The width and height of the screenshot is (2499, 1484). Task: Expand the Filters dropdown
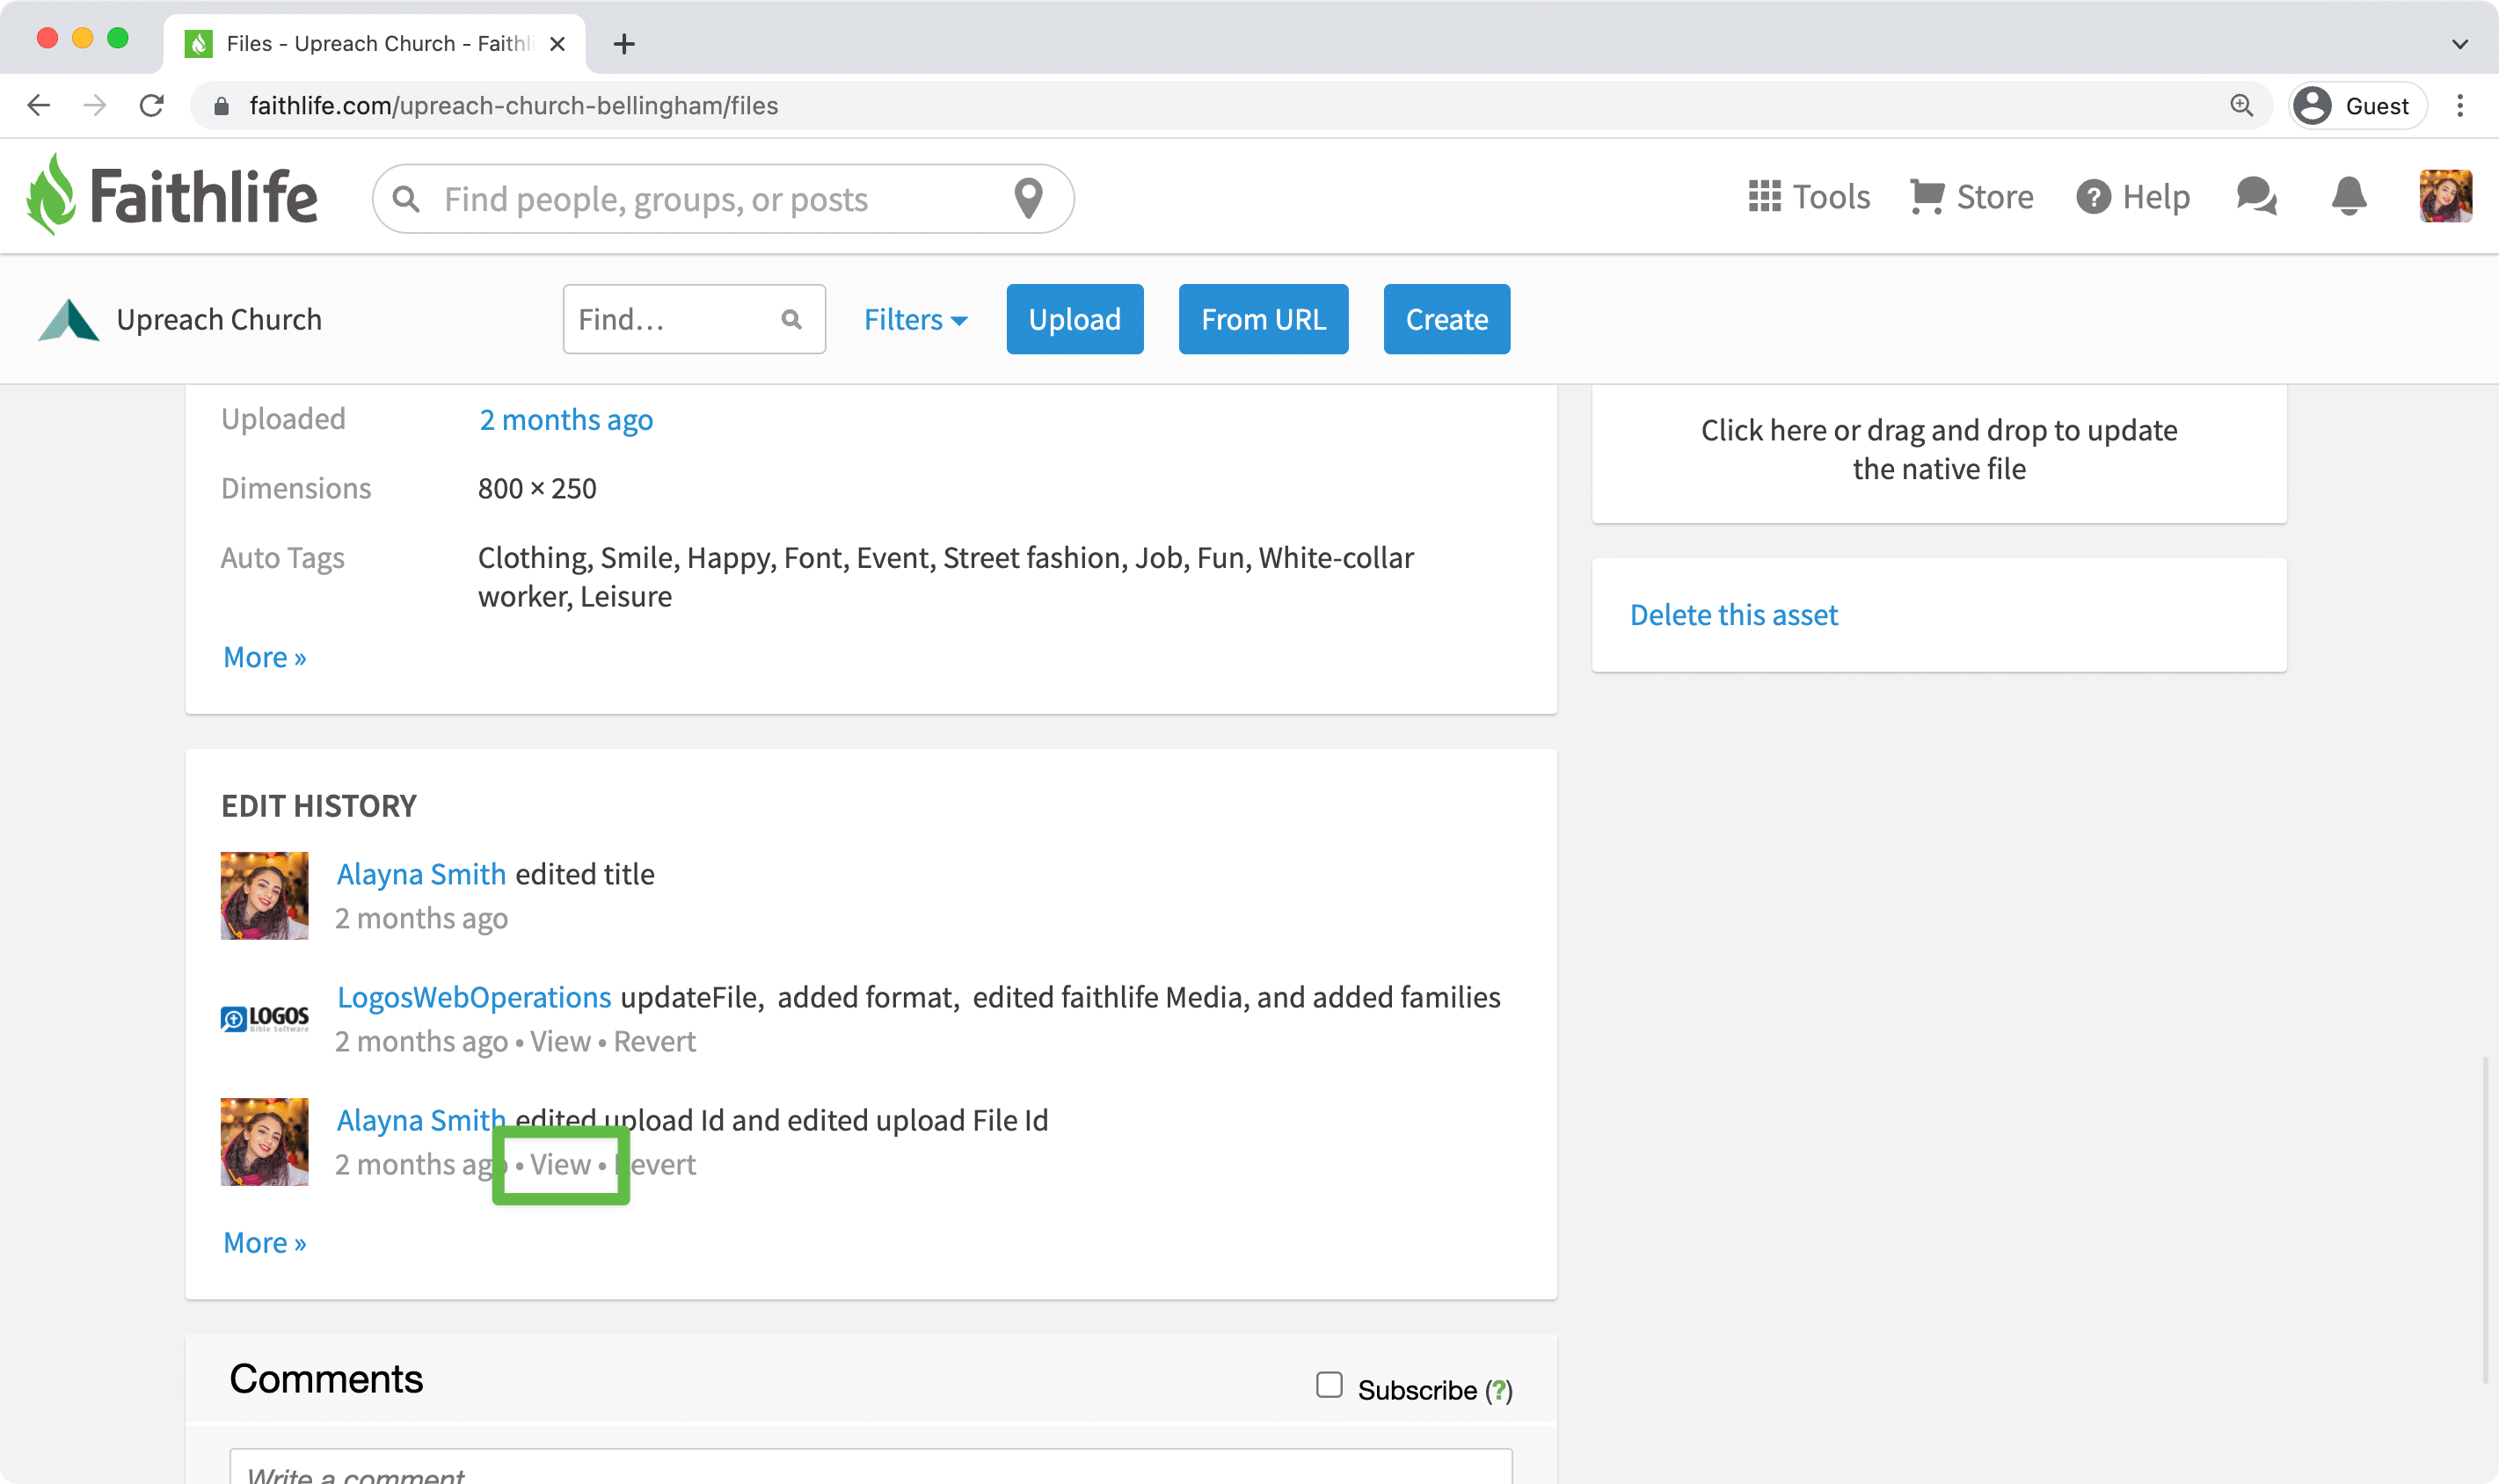(x=915, y=320)
